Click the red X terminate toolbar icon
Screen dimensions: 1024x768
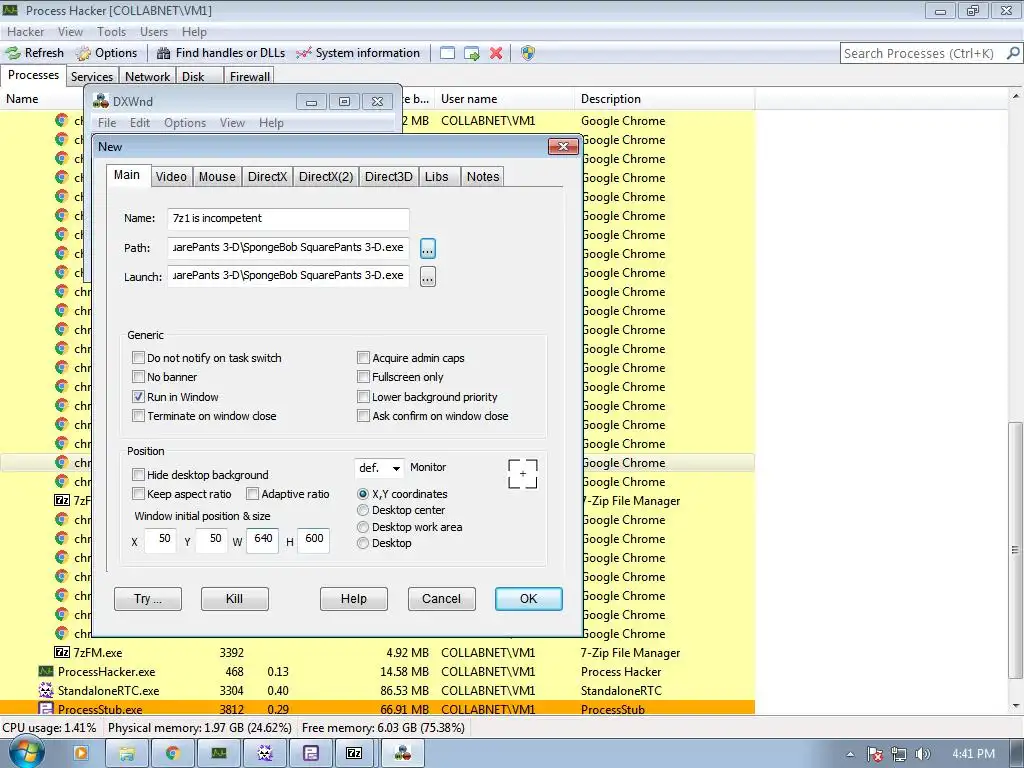tap(496, 53)
